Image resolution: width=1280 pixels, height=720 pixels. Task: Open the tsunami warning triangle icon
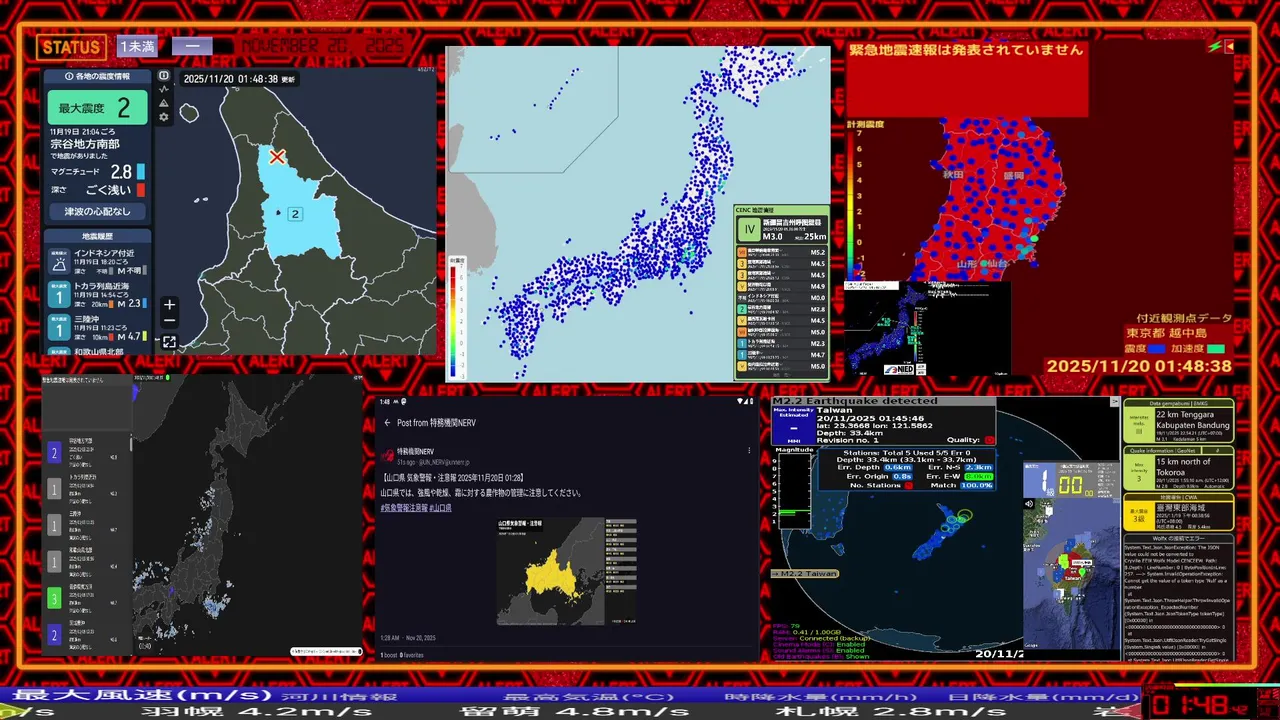click(x=164, y=103)
